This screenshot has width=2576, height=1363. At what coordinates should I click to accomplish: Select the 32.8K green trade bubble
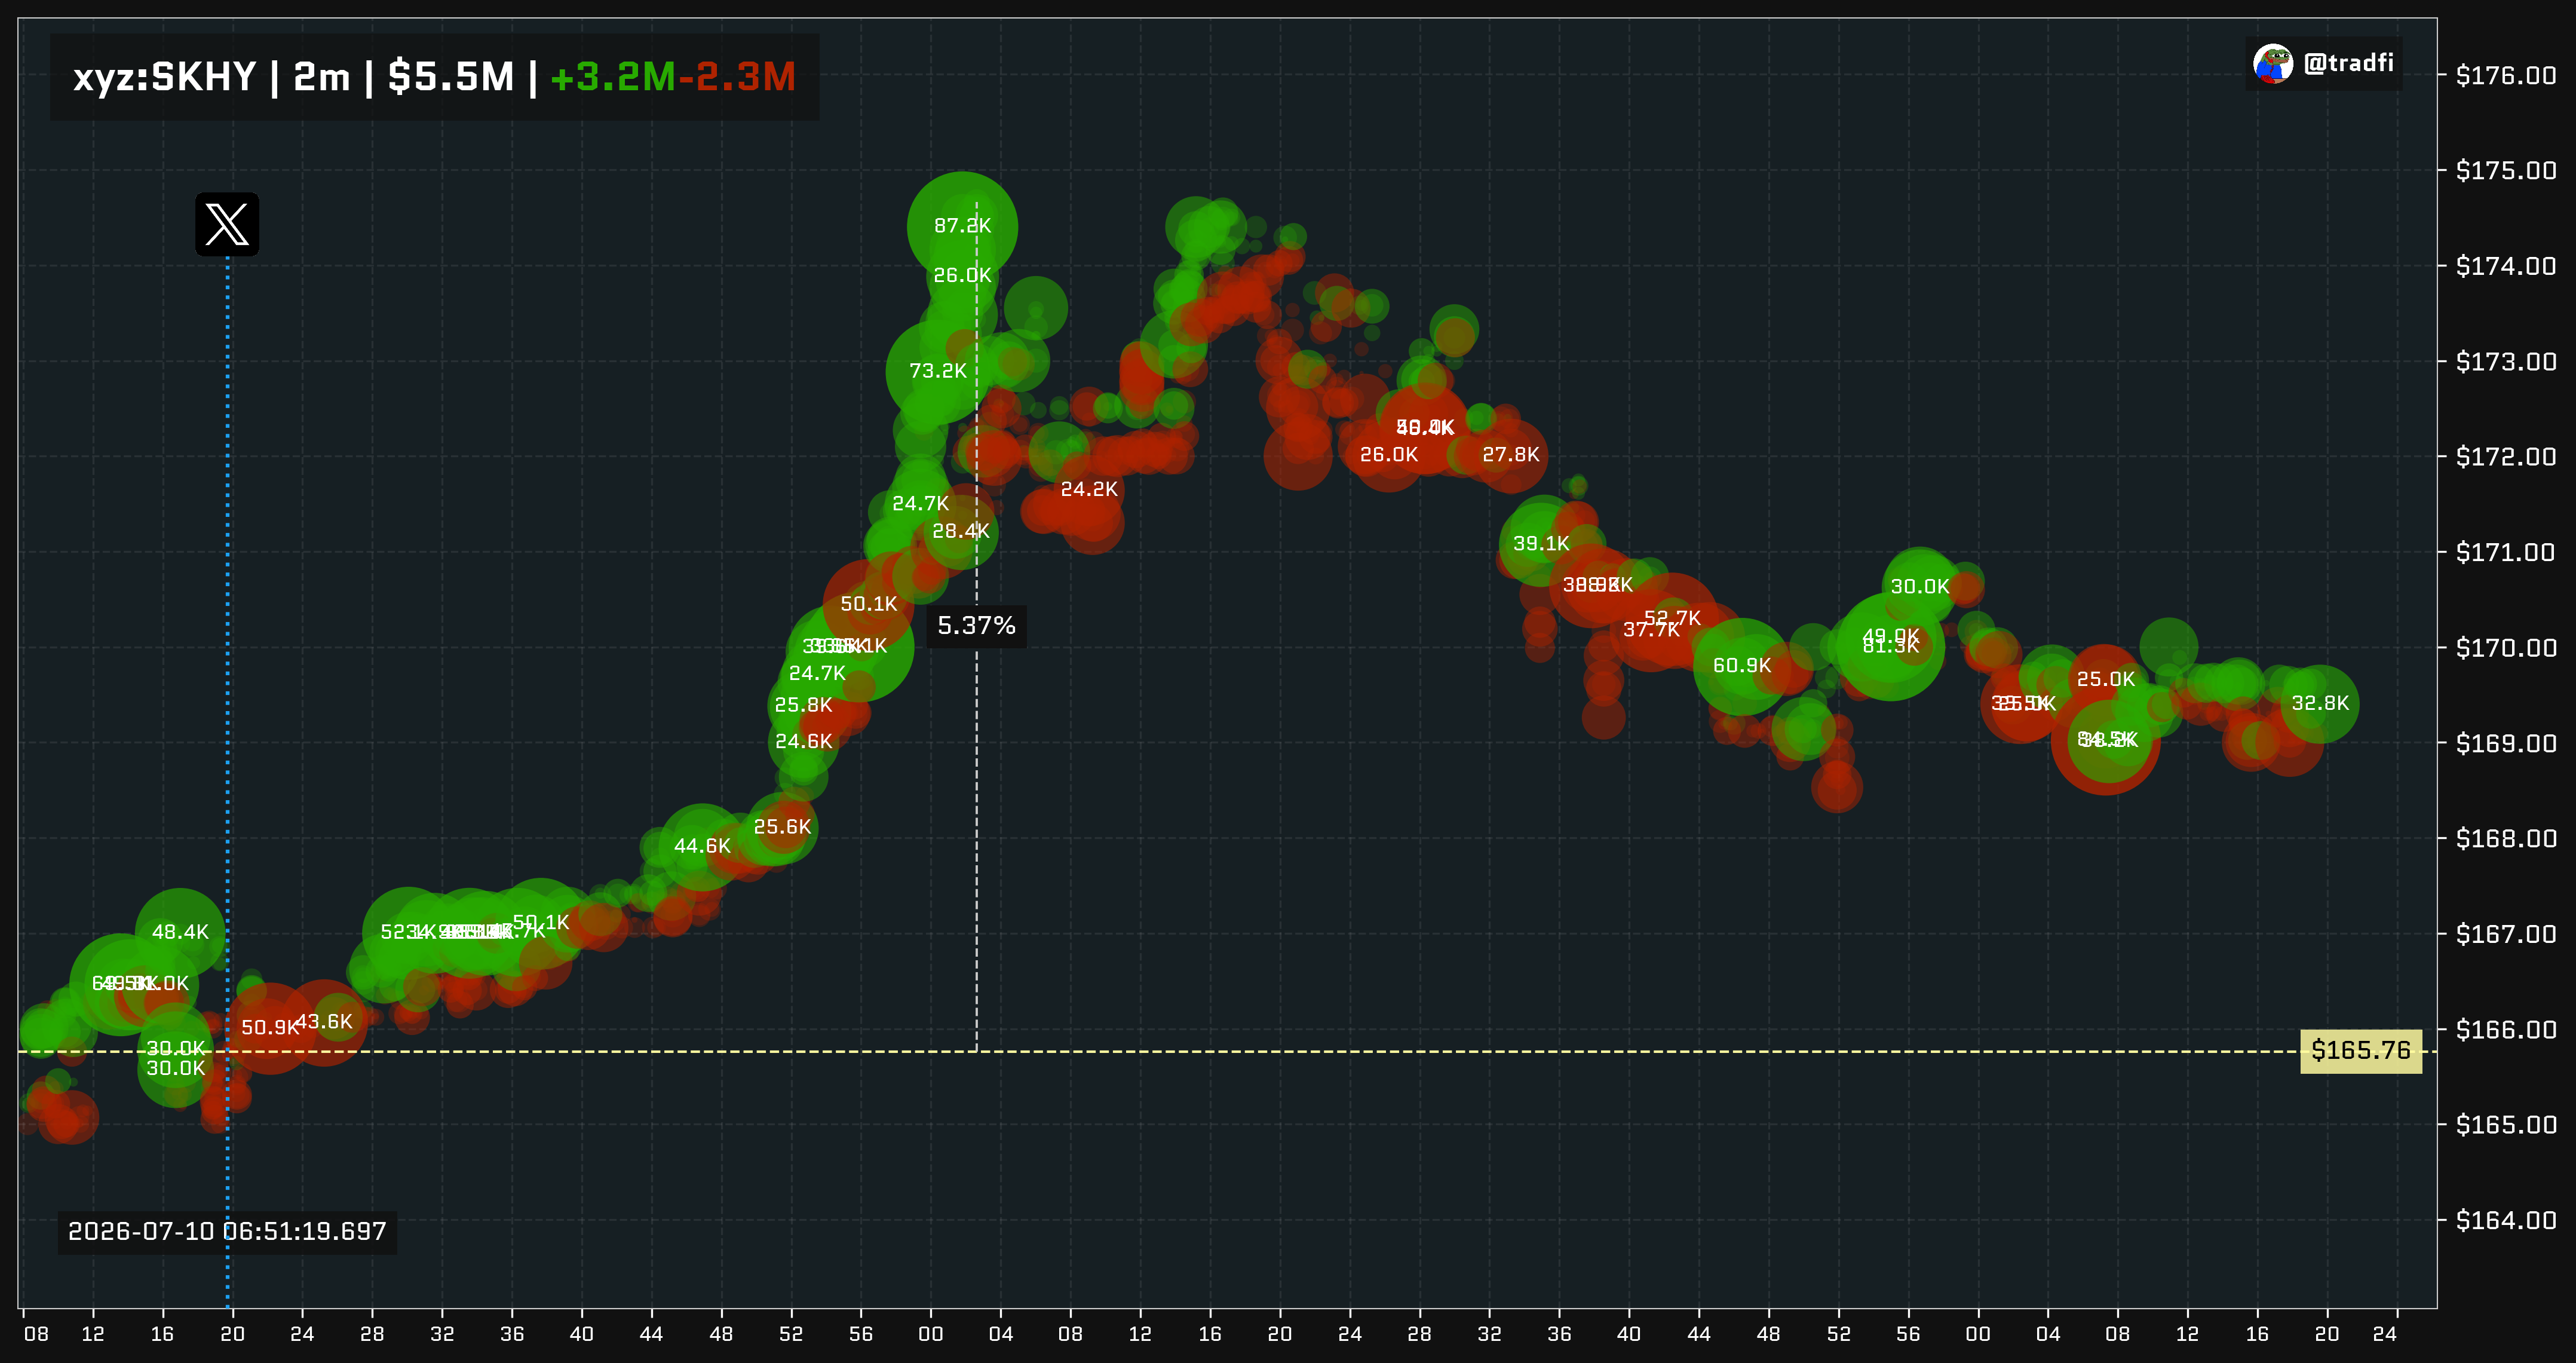coord(2320,704)
